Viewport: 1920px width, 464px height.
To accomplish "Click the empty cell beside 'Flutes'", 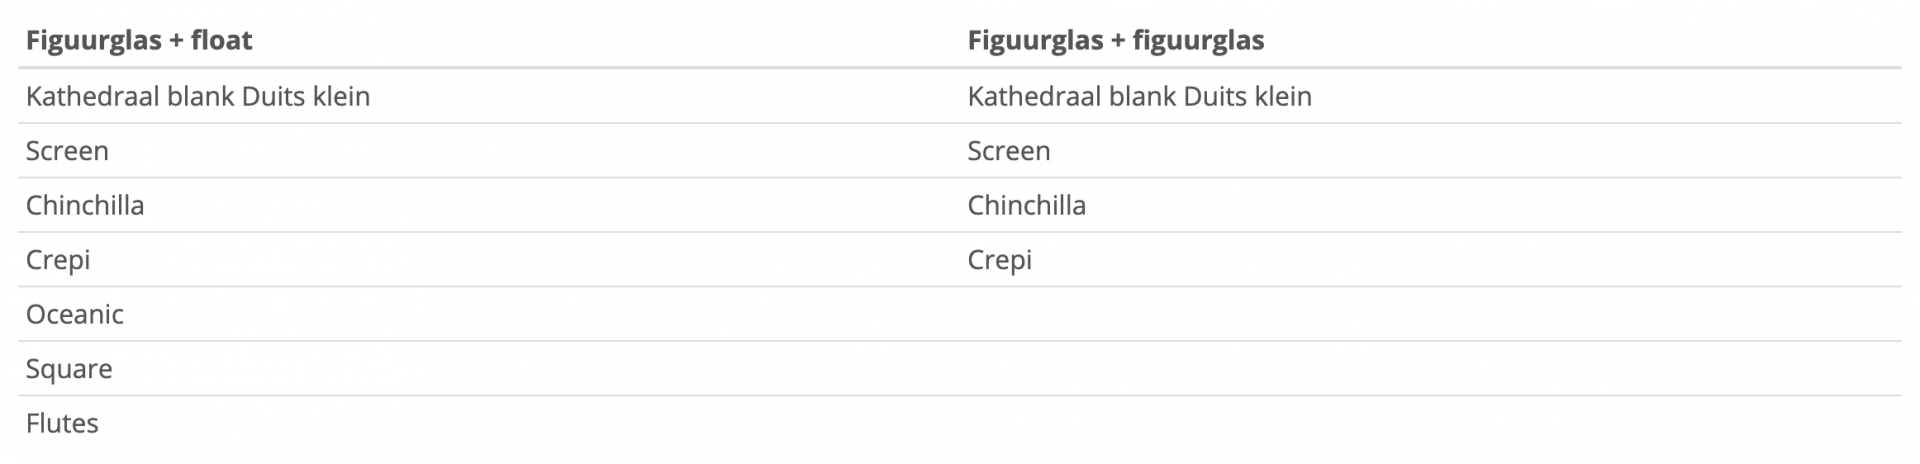I will (1430, 423).
